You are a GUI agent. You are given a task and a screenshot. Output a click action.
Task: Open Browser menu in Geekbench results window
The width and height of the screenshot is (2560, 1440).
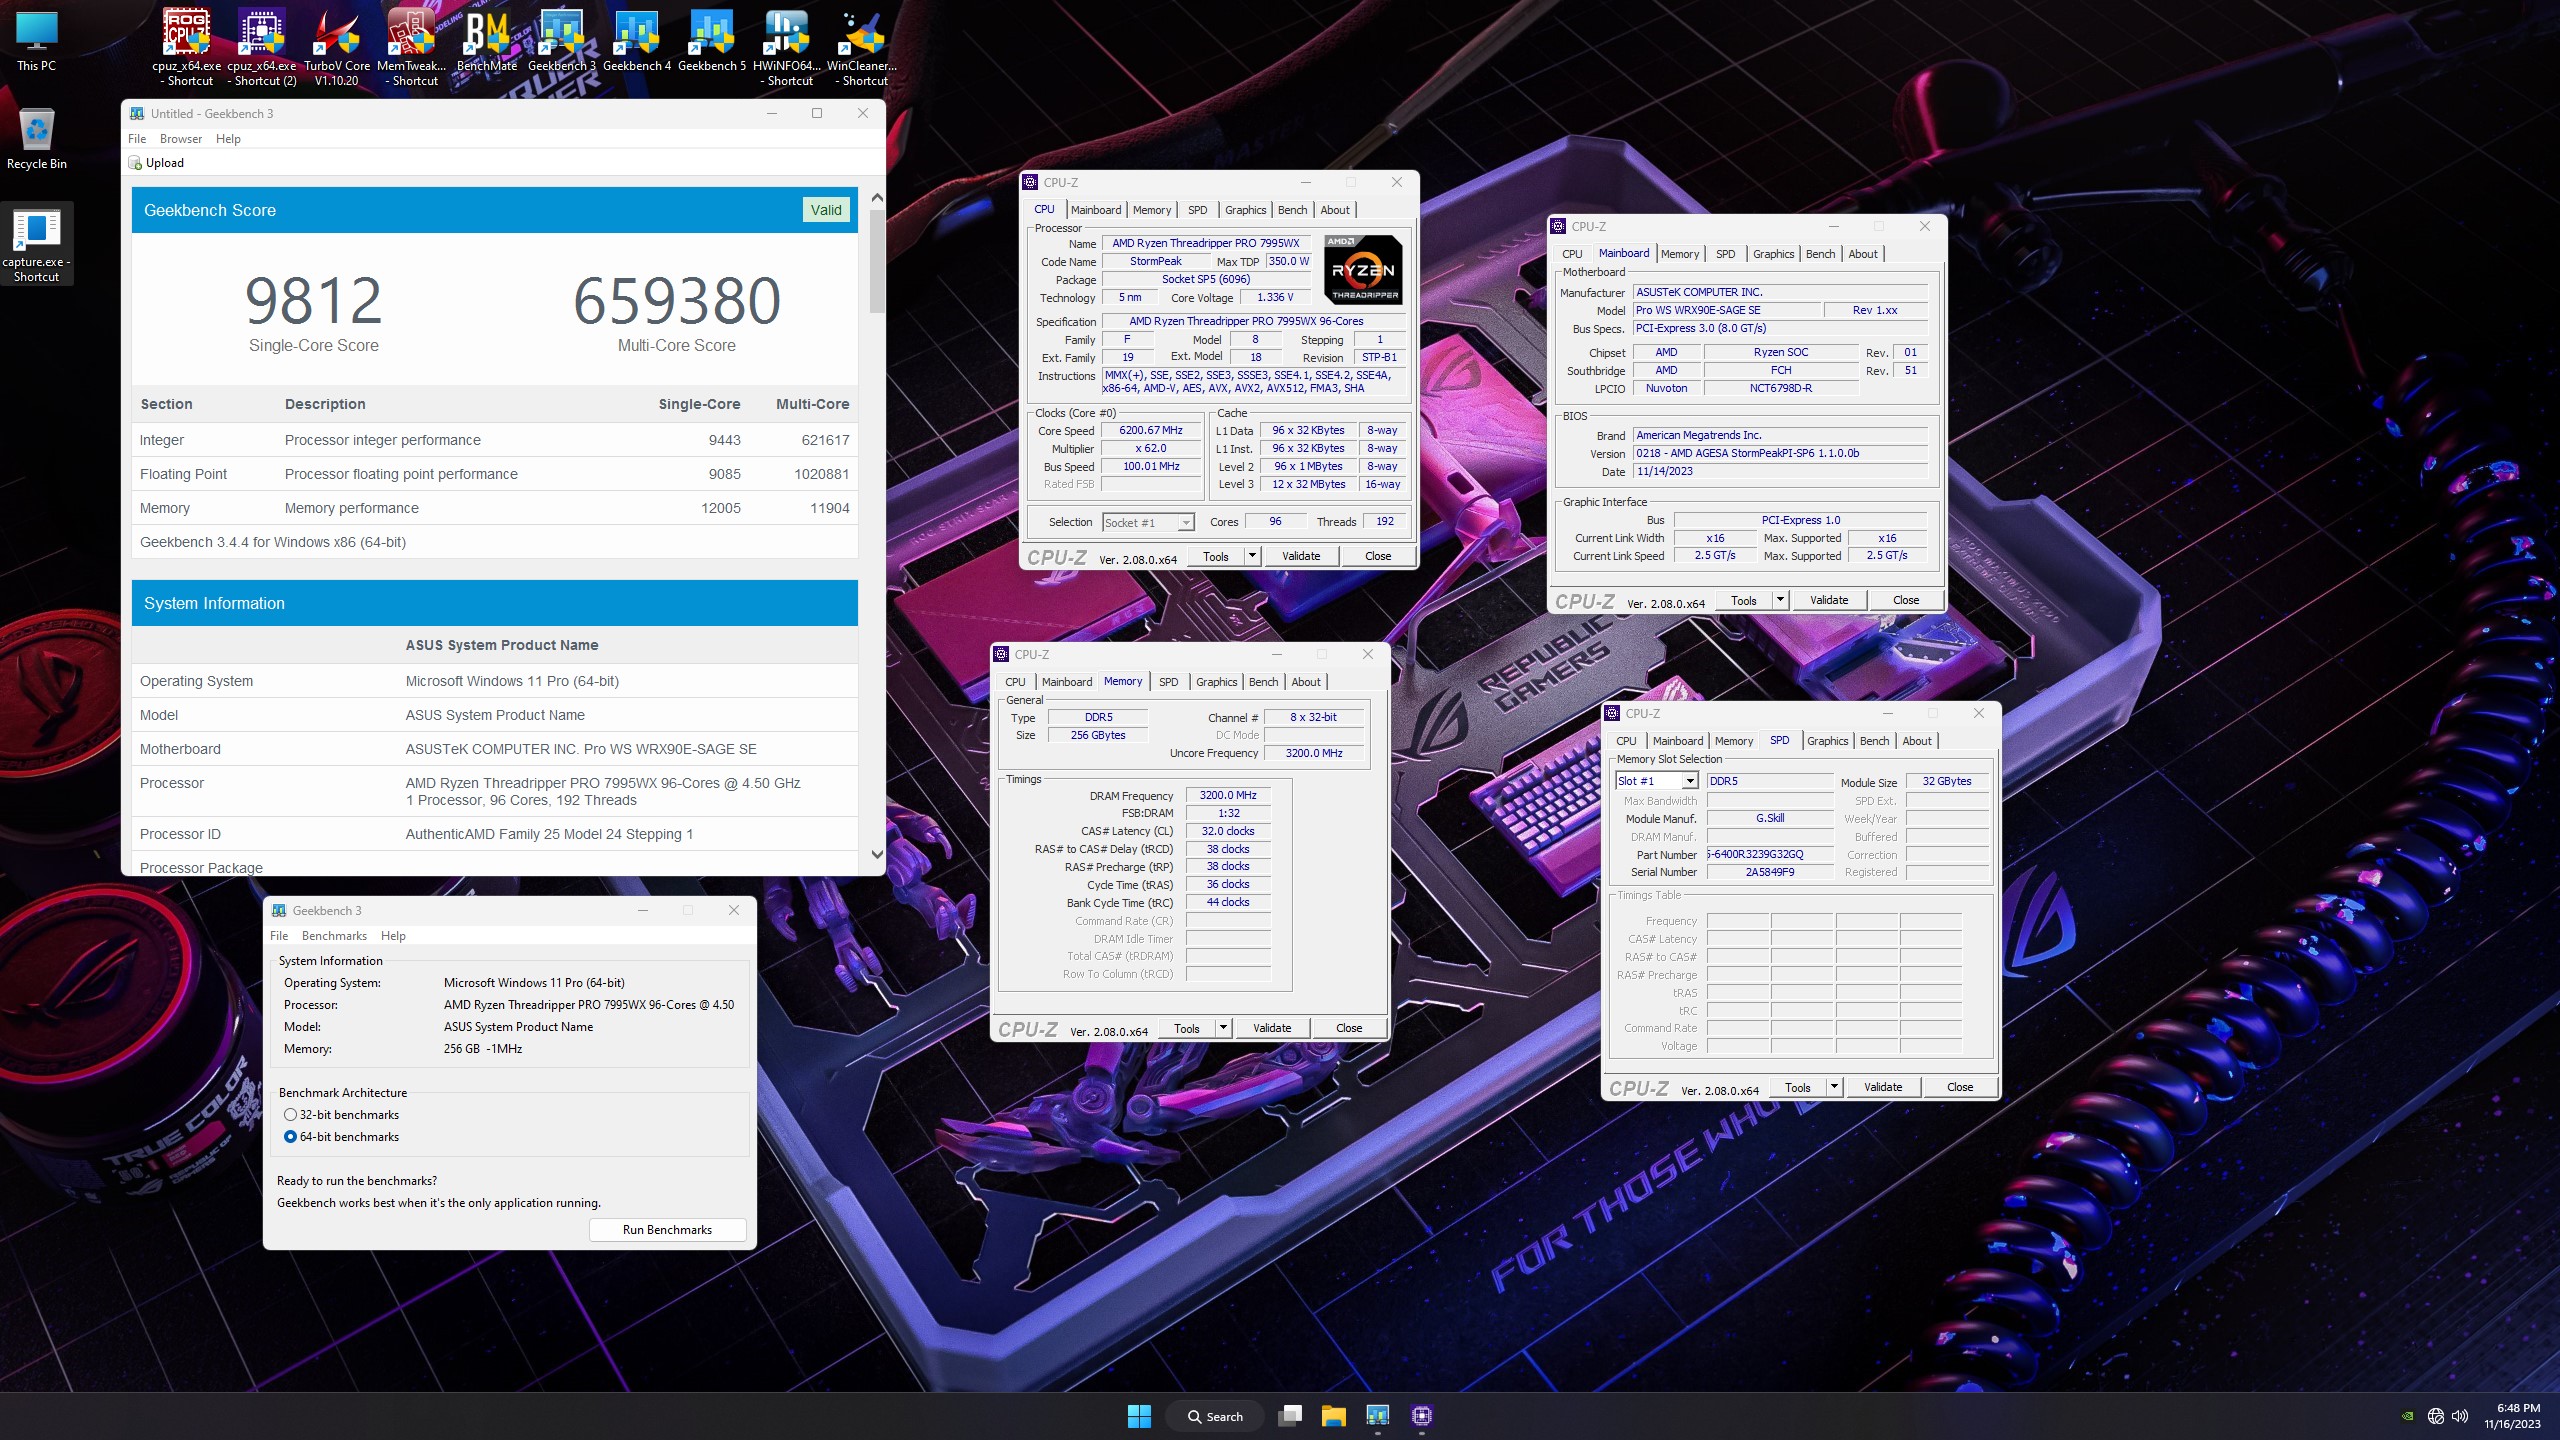click(181, 139)
